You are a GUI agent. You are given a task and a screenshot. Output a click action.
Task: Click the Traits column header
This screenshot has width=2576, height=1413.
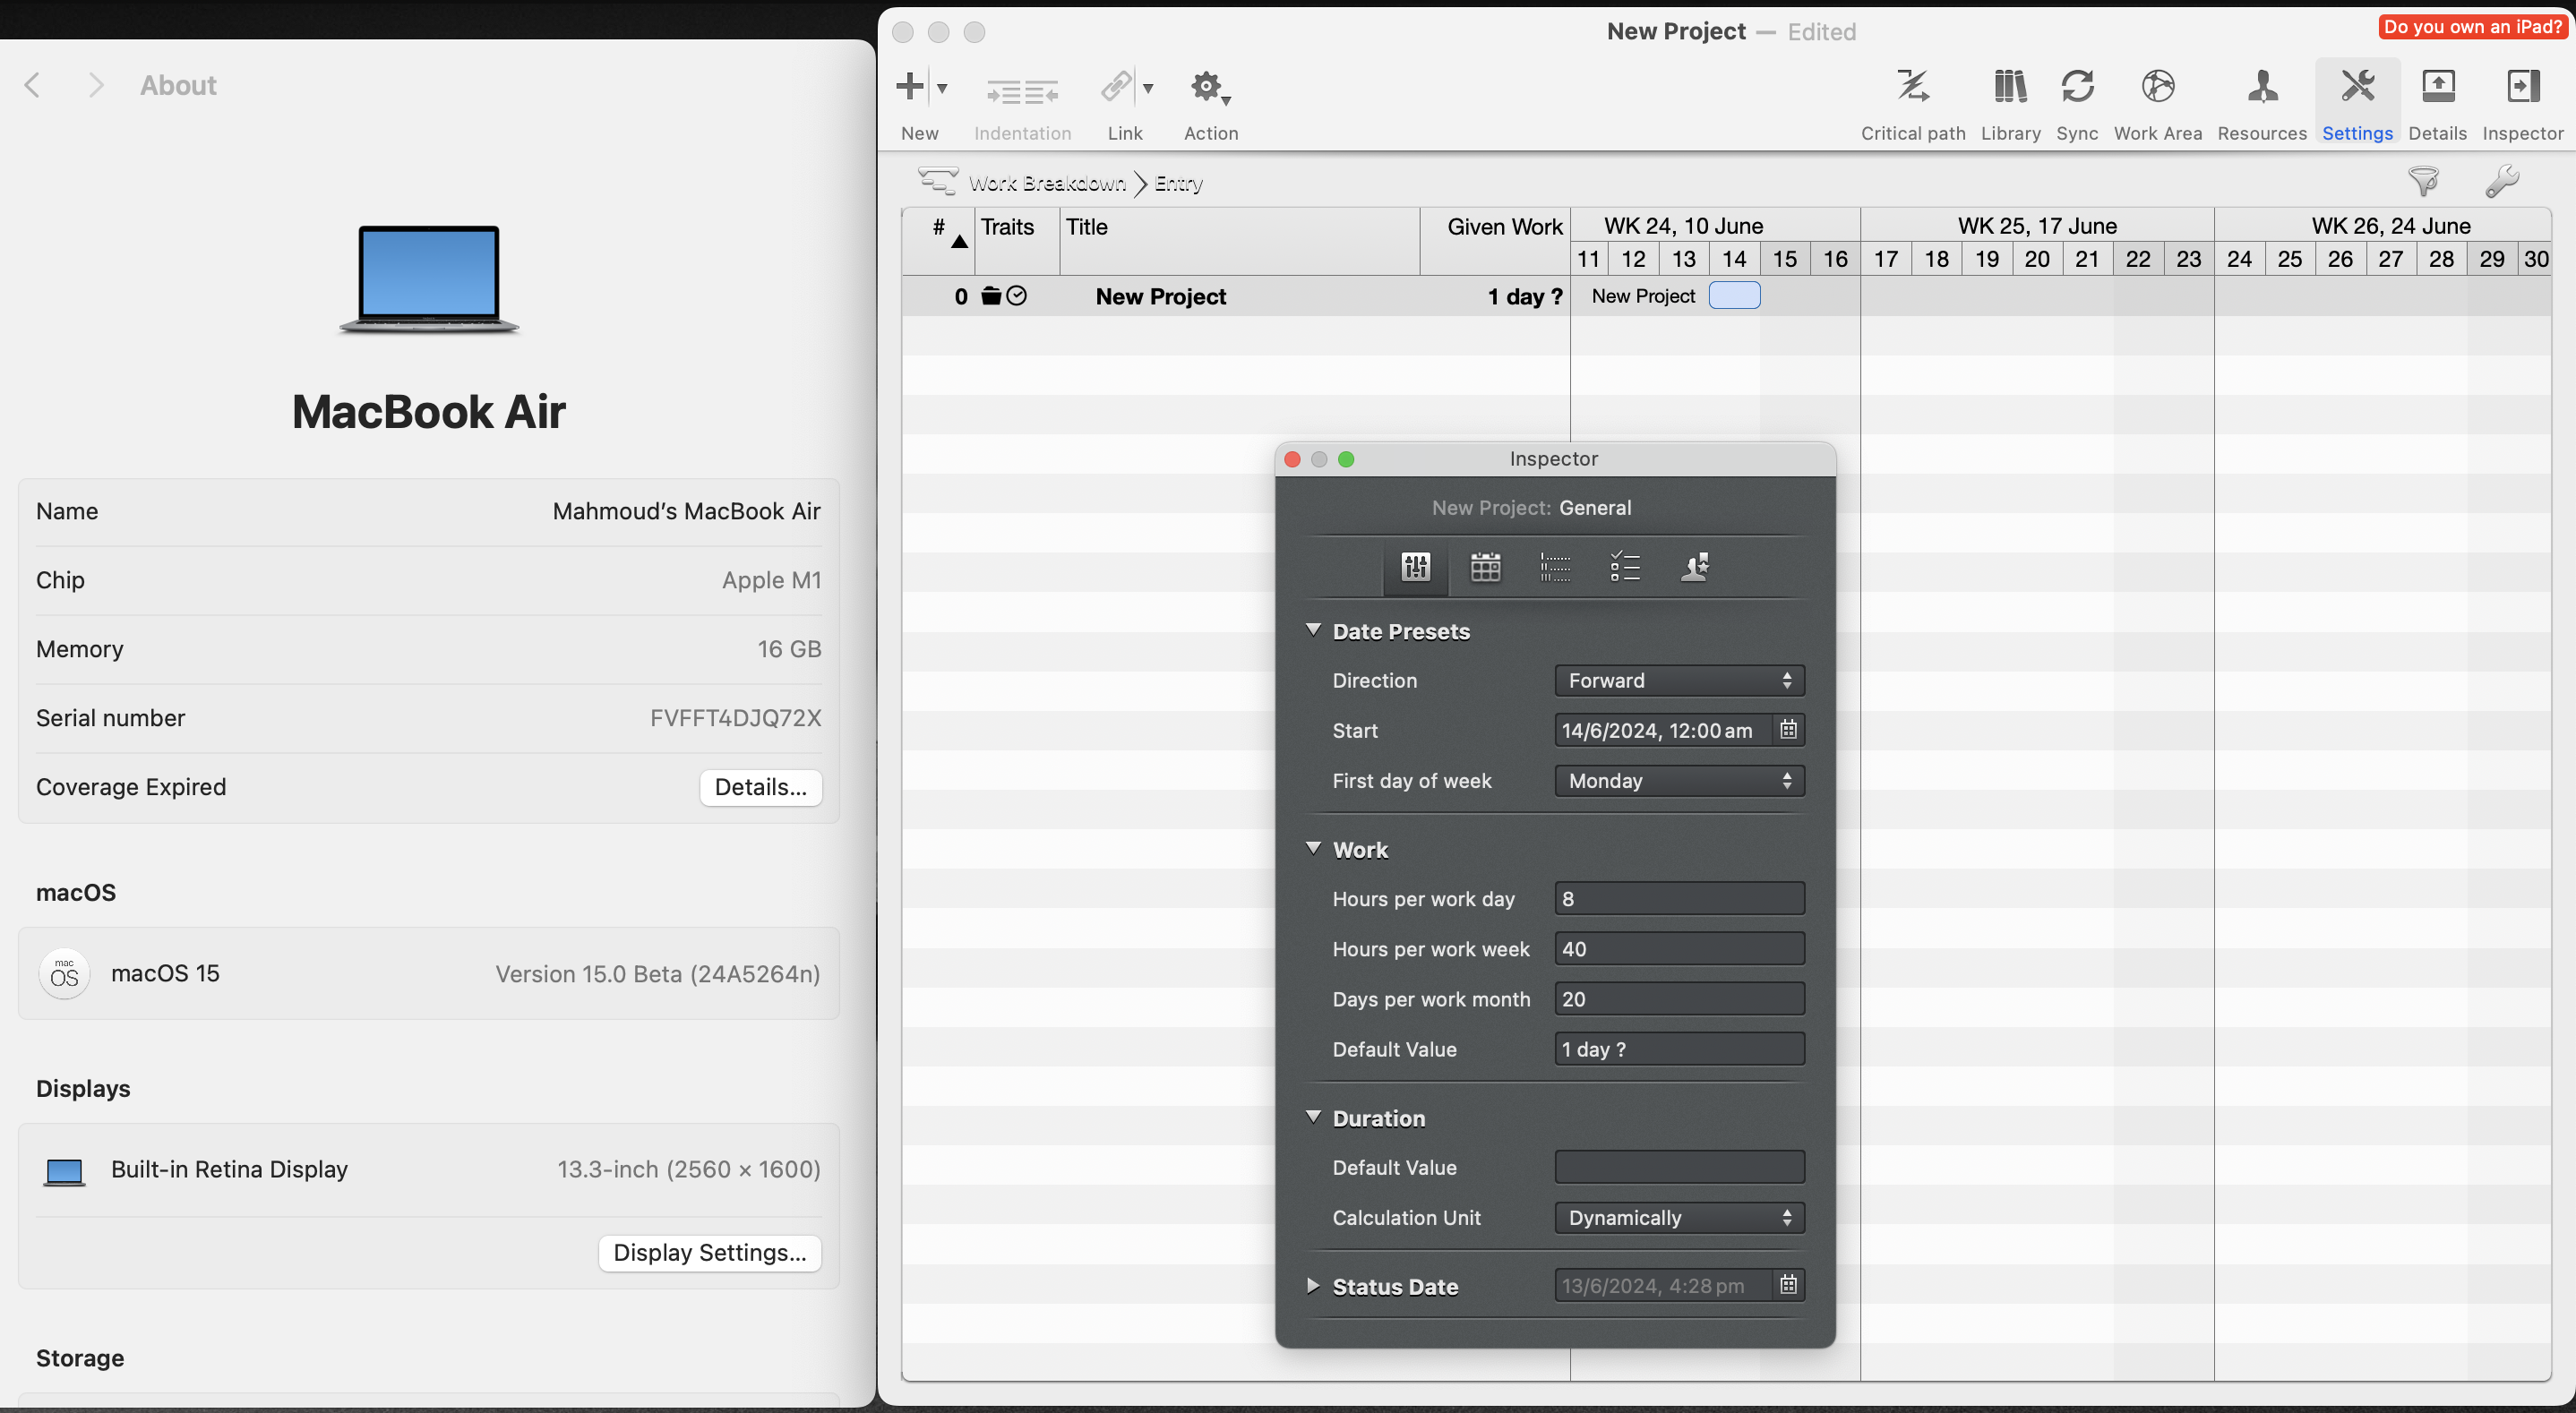(x=1016, y=240)
